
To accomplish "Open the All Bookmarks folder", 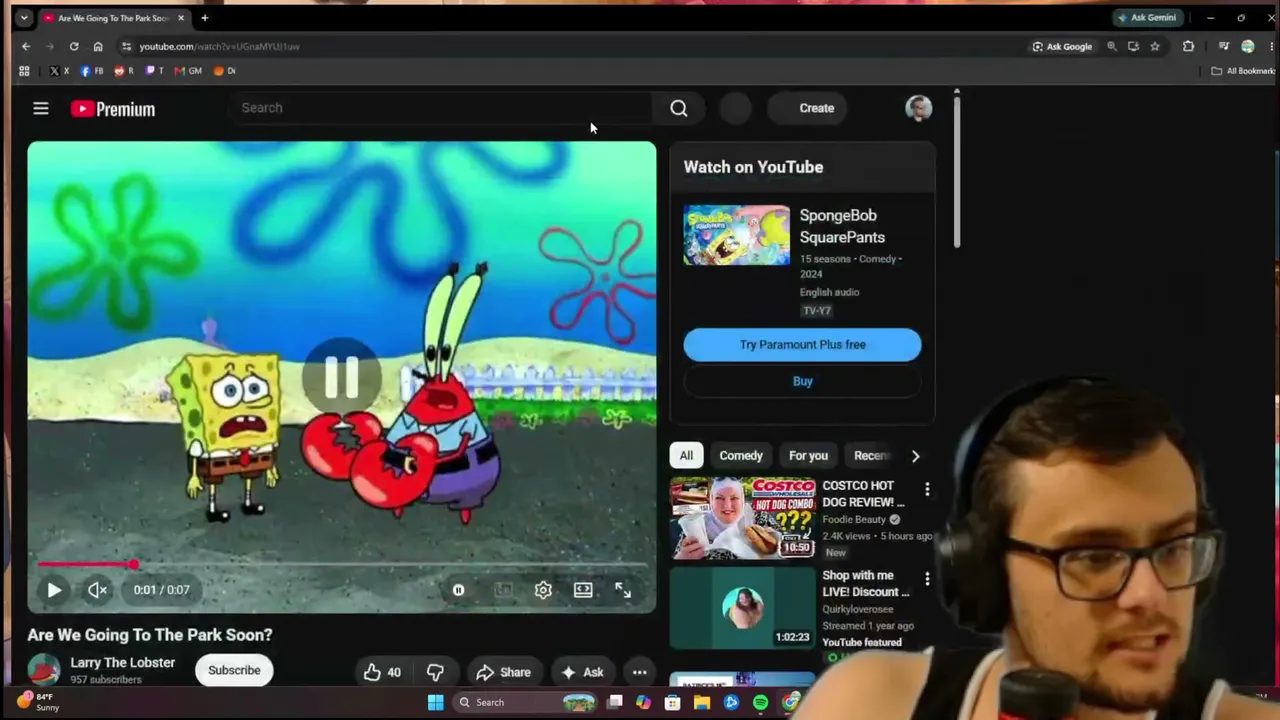I will pos(1244,71).
